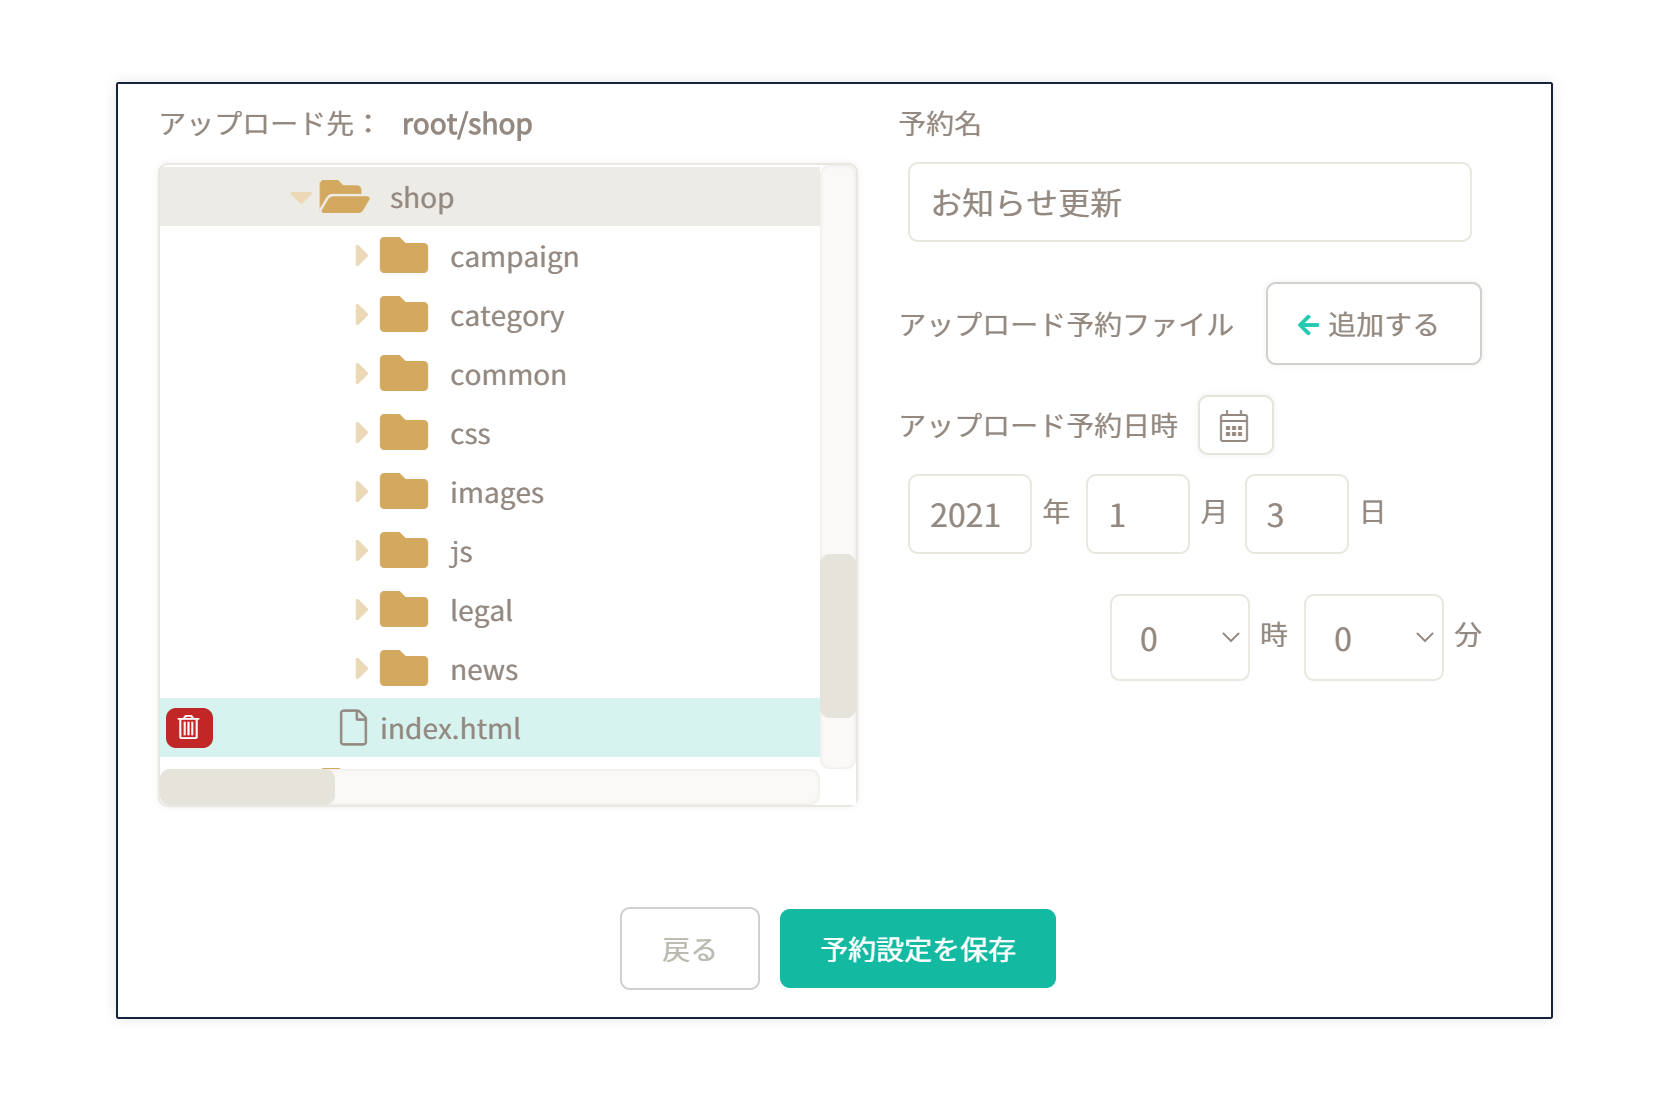Select the js folder name

461,552
